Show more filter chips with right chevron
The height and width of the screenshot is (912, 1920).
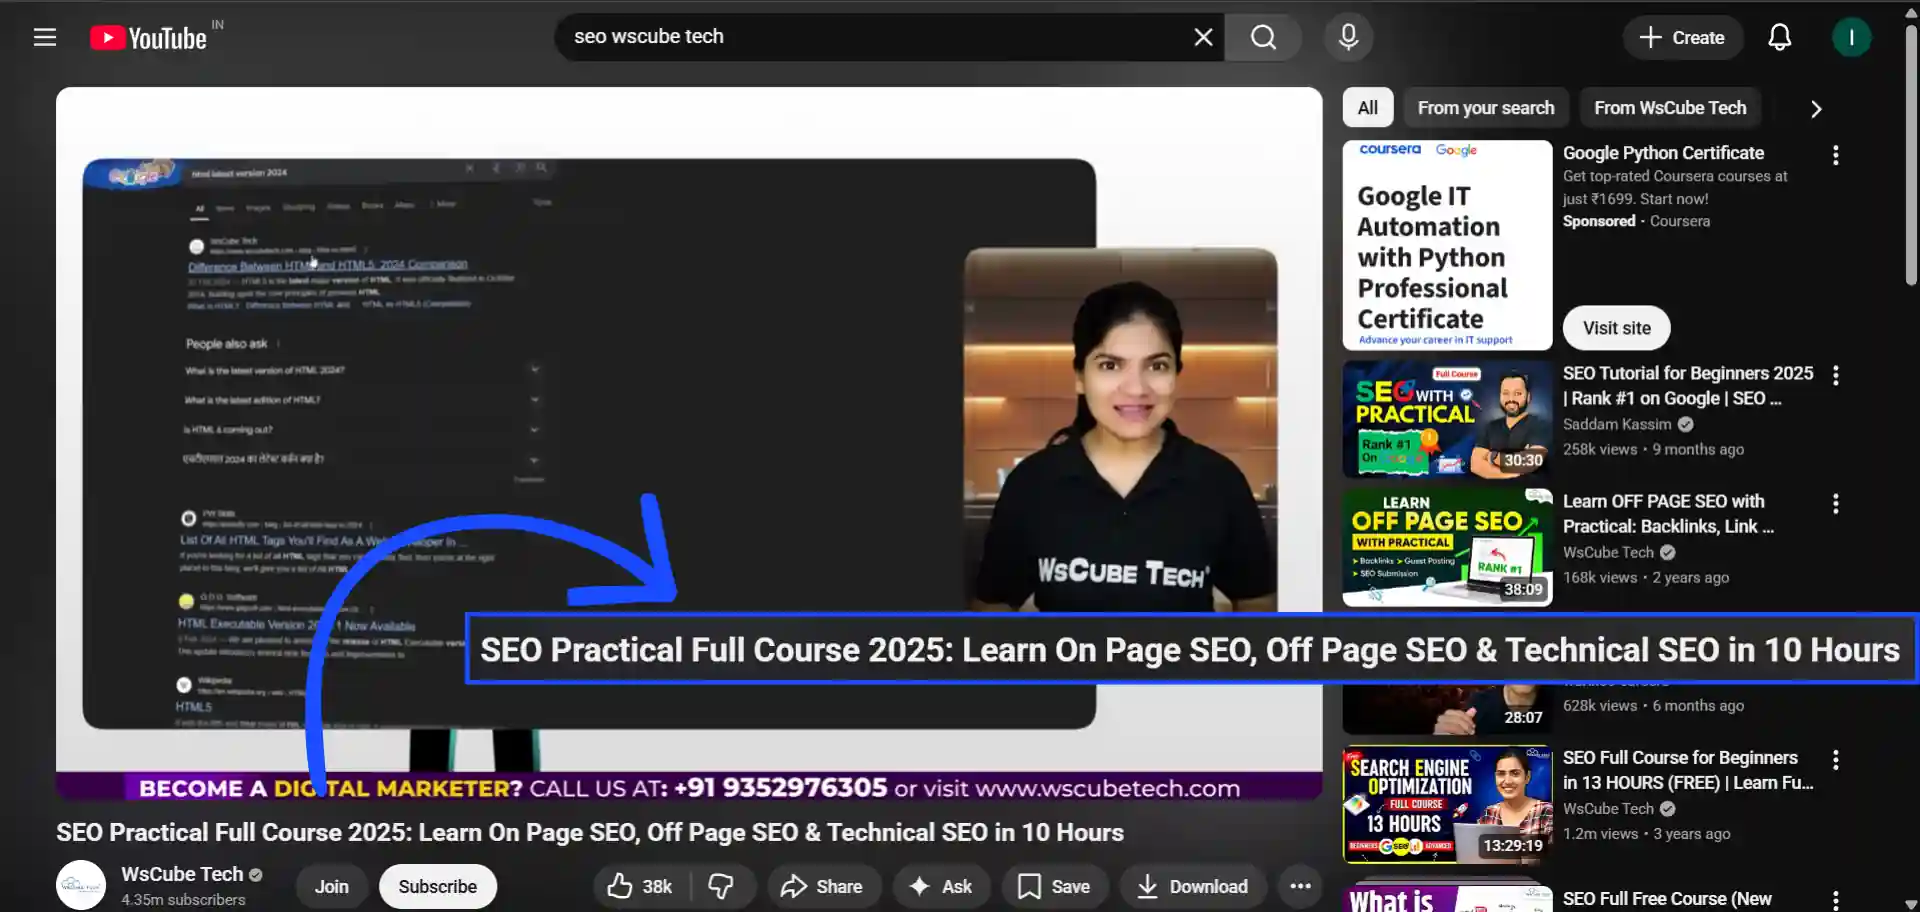click(1816, 109)
